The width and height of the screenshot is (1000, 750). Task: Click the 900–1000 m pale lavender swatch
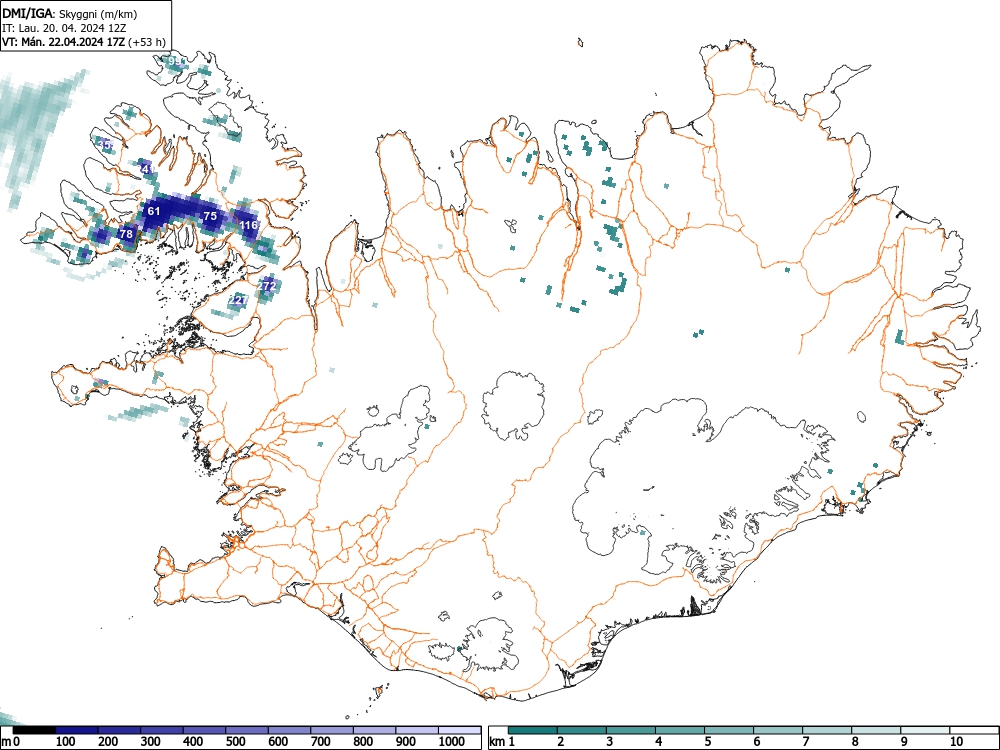[417, 730]
